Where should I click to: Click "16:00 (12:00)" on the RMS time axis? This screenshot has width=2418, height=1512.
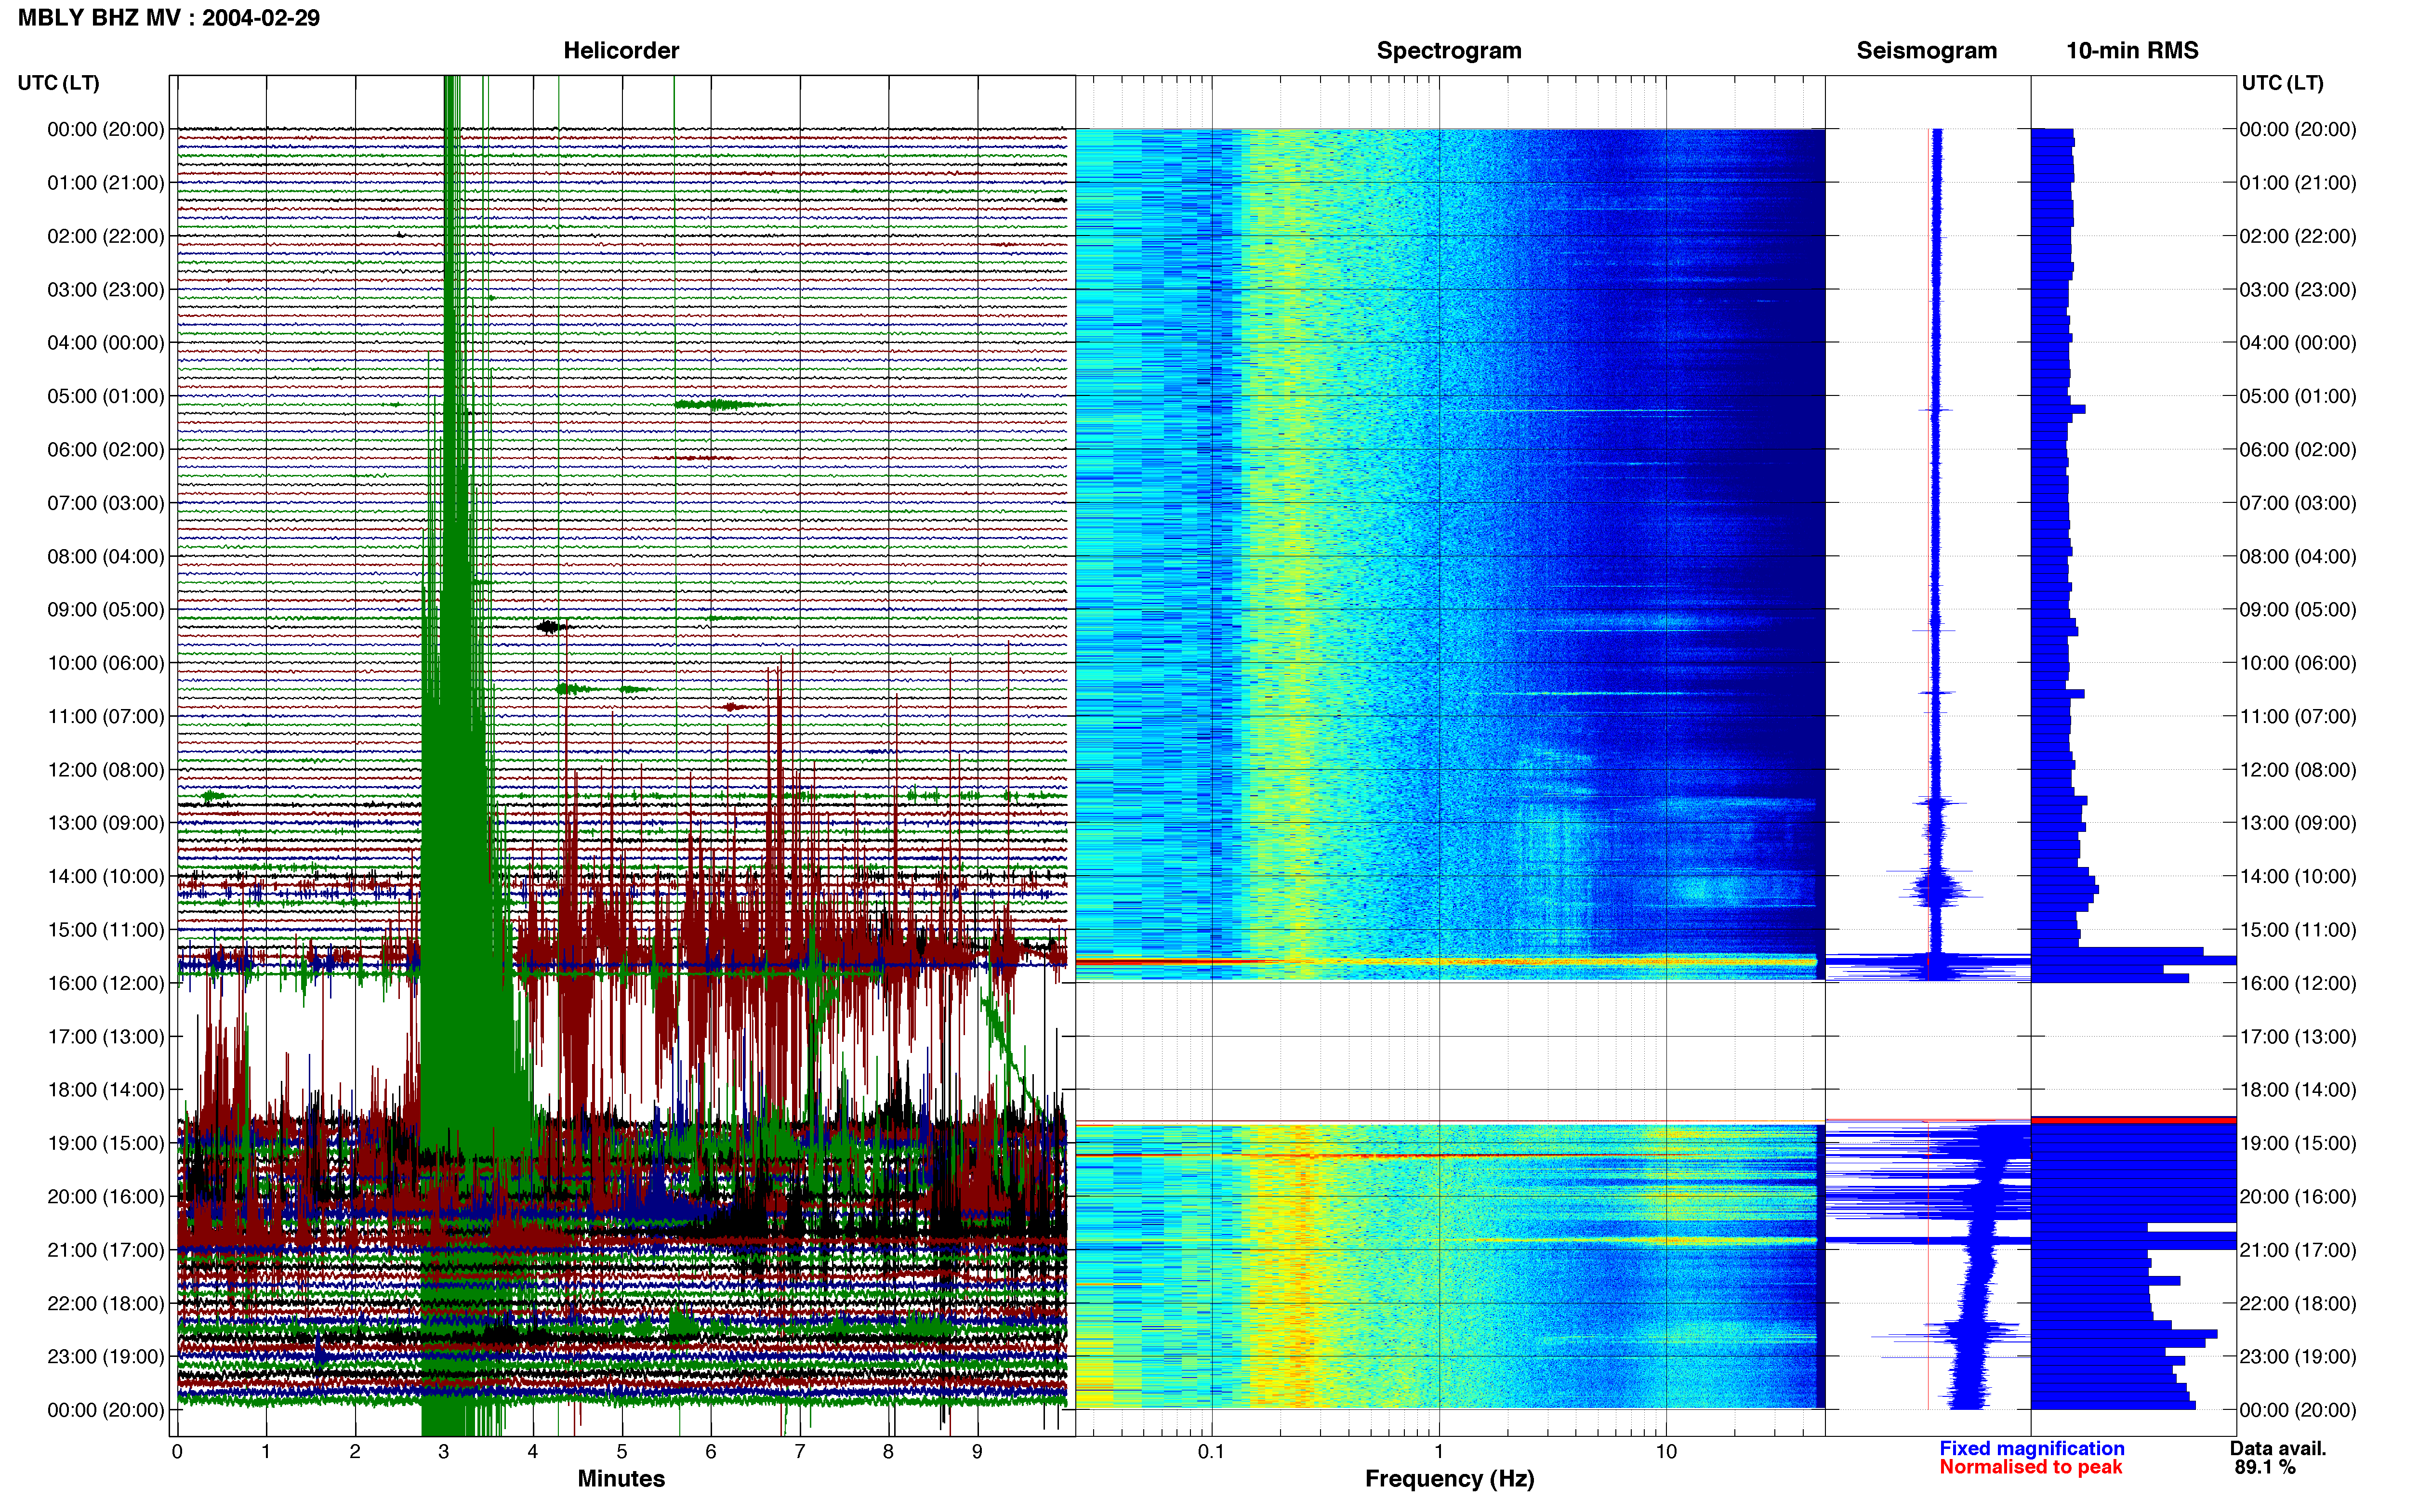tap(2298, 983)
